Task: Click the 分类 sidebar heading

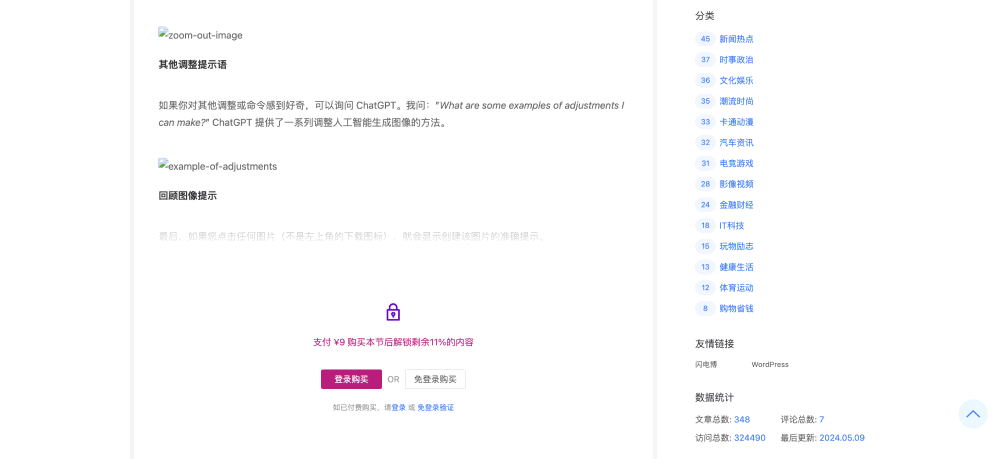Action: point(705,16)
